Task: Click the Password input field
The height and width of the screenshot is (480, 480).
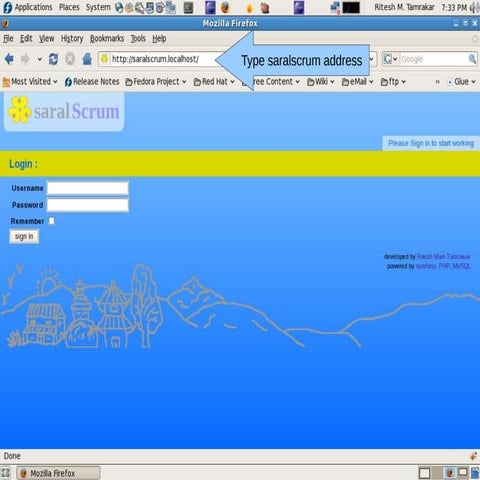Action: pos(88,205)
